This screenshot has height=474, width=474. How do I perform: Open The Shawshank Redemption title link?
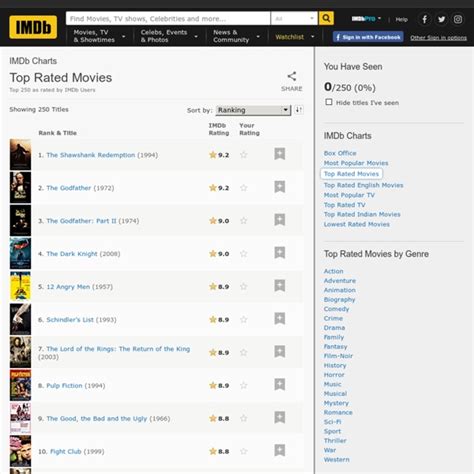[91, 155]
